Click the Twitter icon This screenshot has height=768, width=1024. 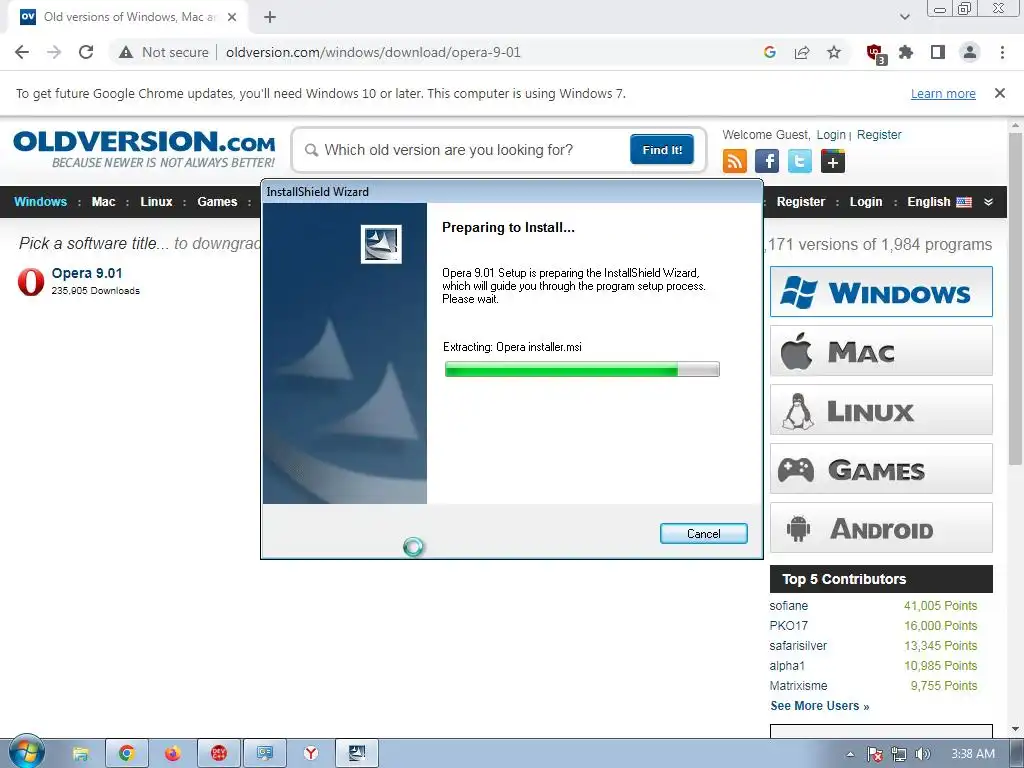point(799,161)
